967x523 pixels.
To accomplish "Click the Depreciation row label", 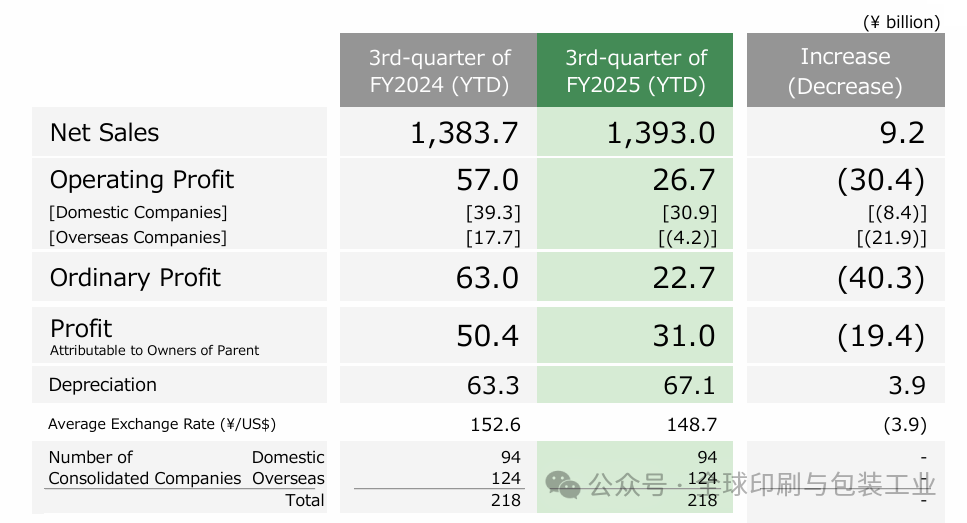I will click(x=103, y=385).
